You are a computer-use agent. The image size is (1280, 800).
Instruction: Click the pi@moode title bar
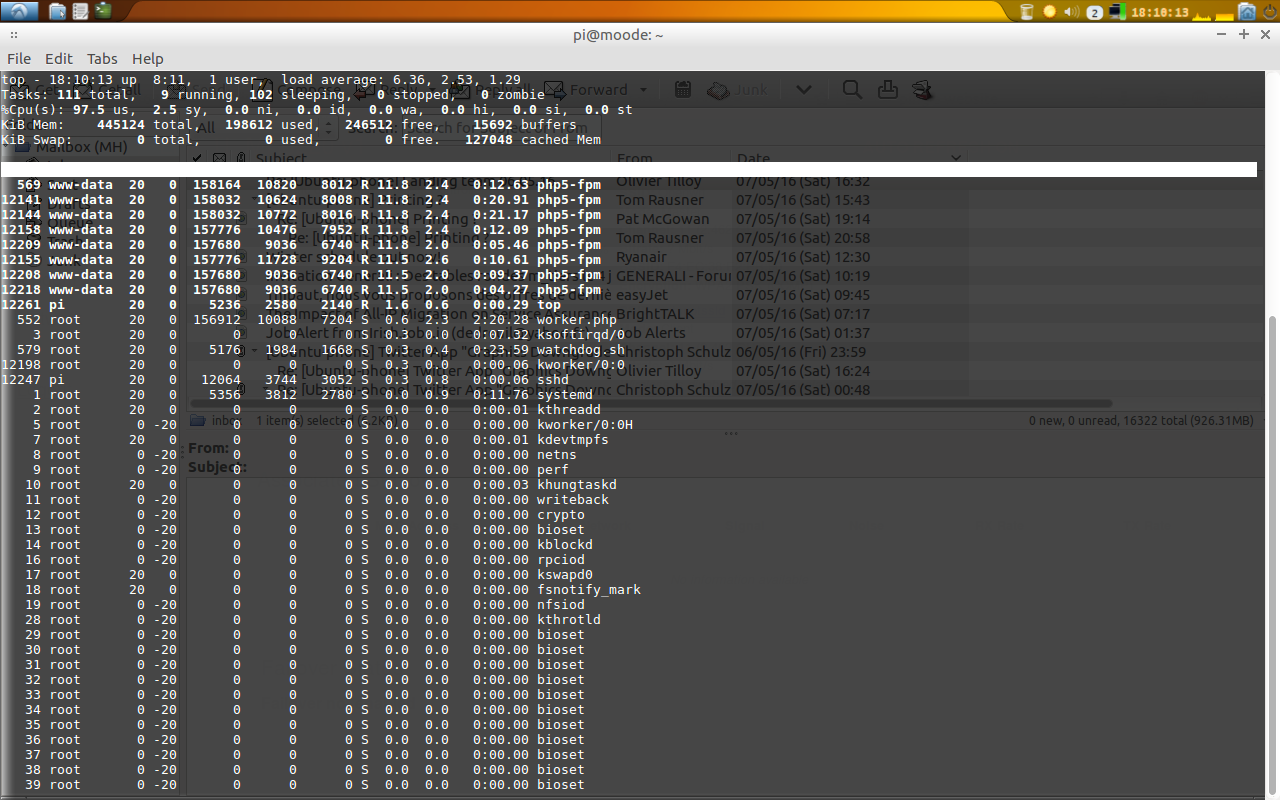[x=618, y=34]
